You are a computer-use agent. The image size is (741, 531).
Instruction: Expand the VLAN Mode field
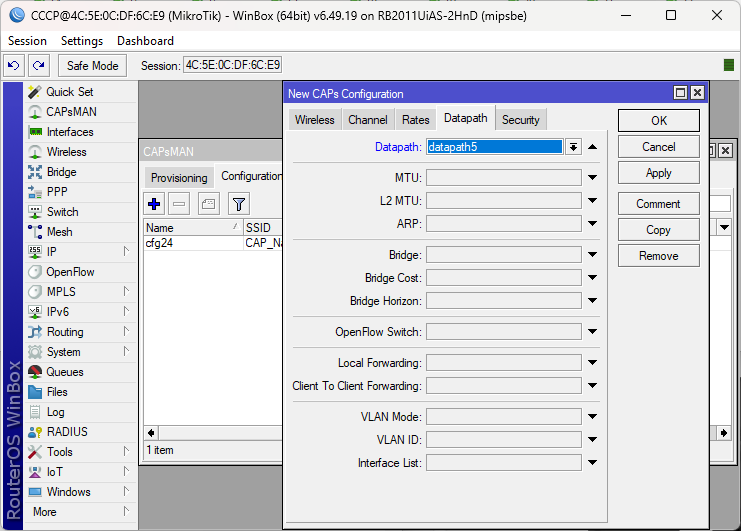[x=593, y=416]
